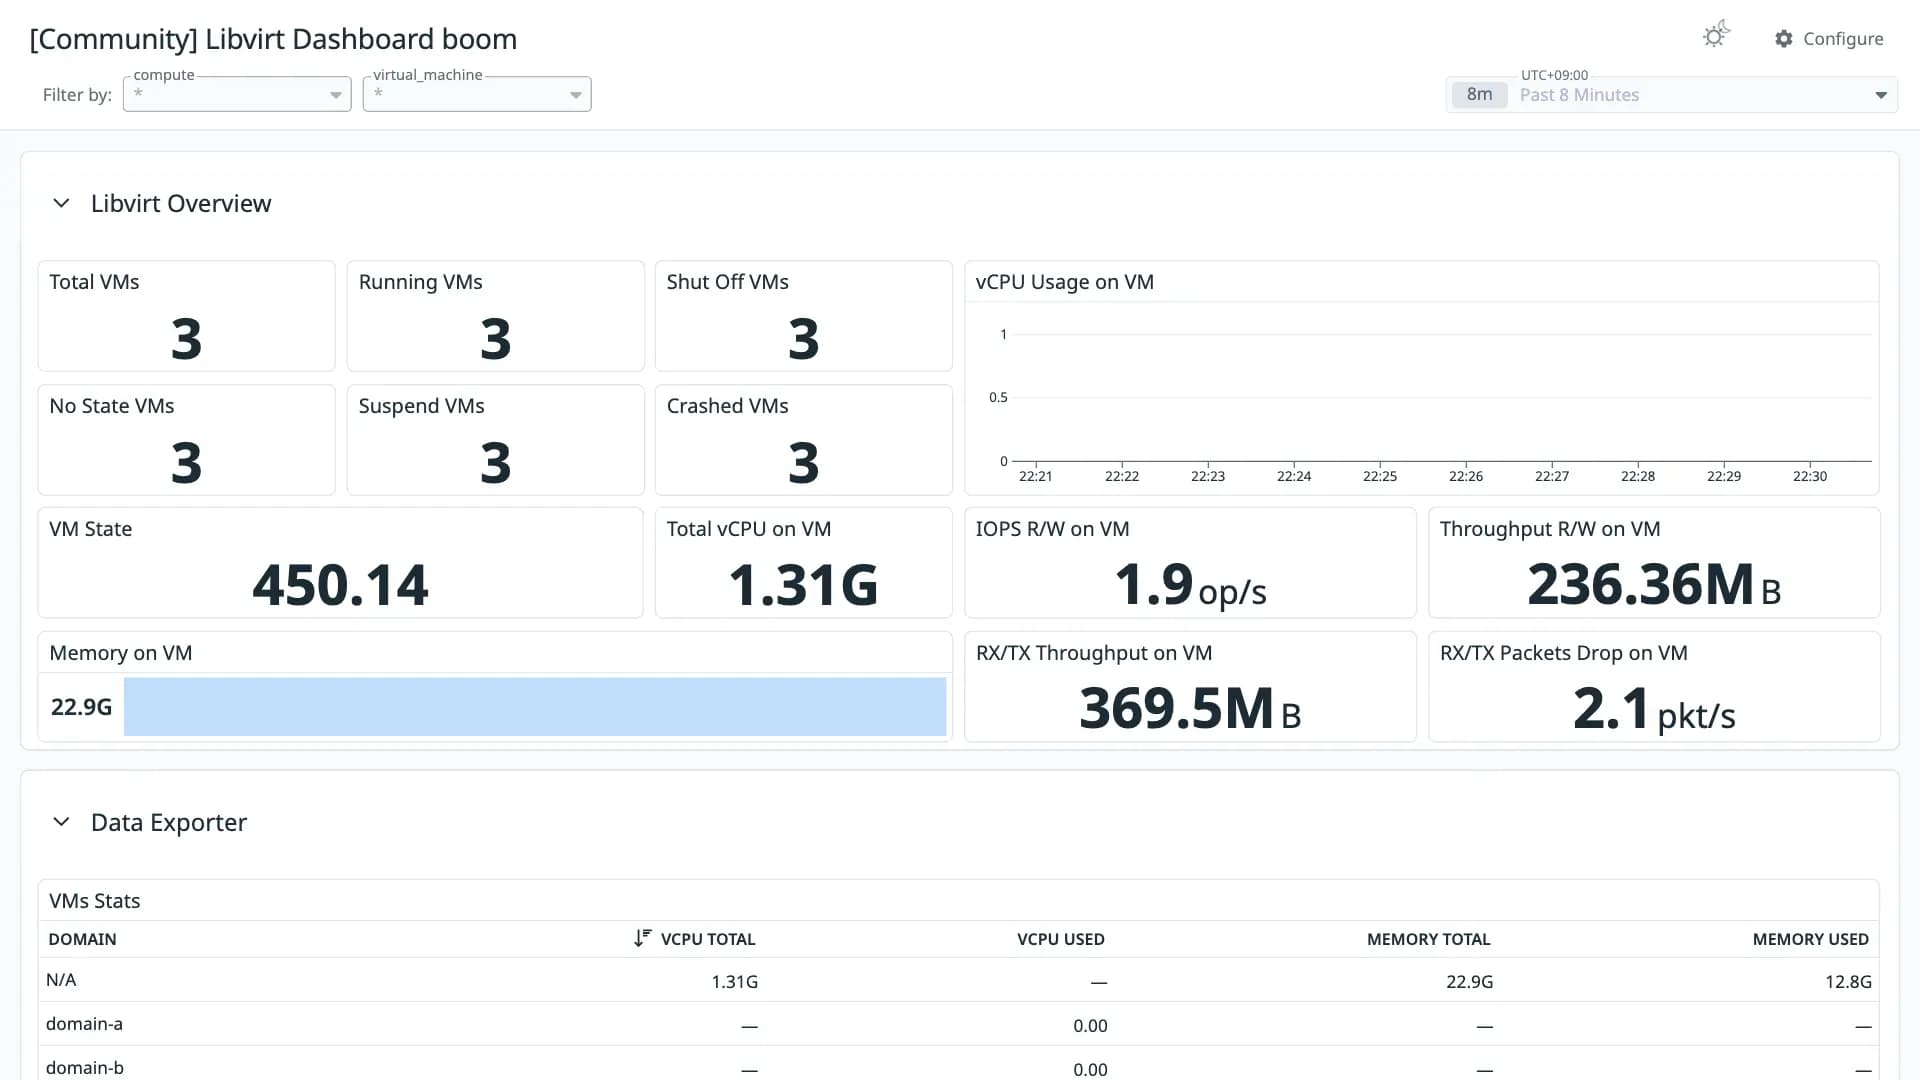Select the Crashed VMs widget value

tap(803, 463)
